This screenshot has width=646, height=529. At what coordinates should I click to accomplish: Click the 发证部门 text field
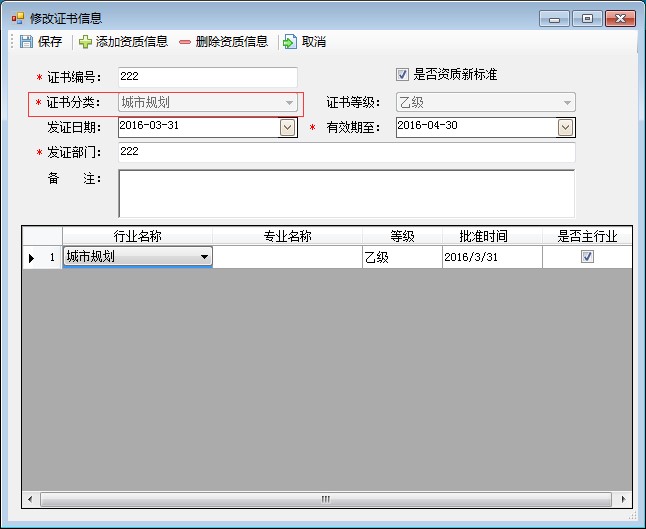[x=346, y=152]
